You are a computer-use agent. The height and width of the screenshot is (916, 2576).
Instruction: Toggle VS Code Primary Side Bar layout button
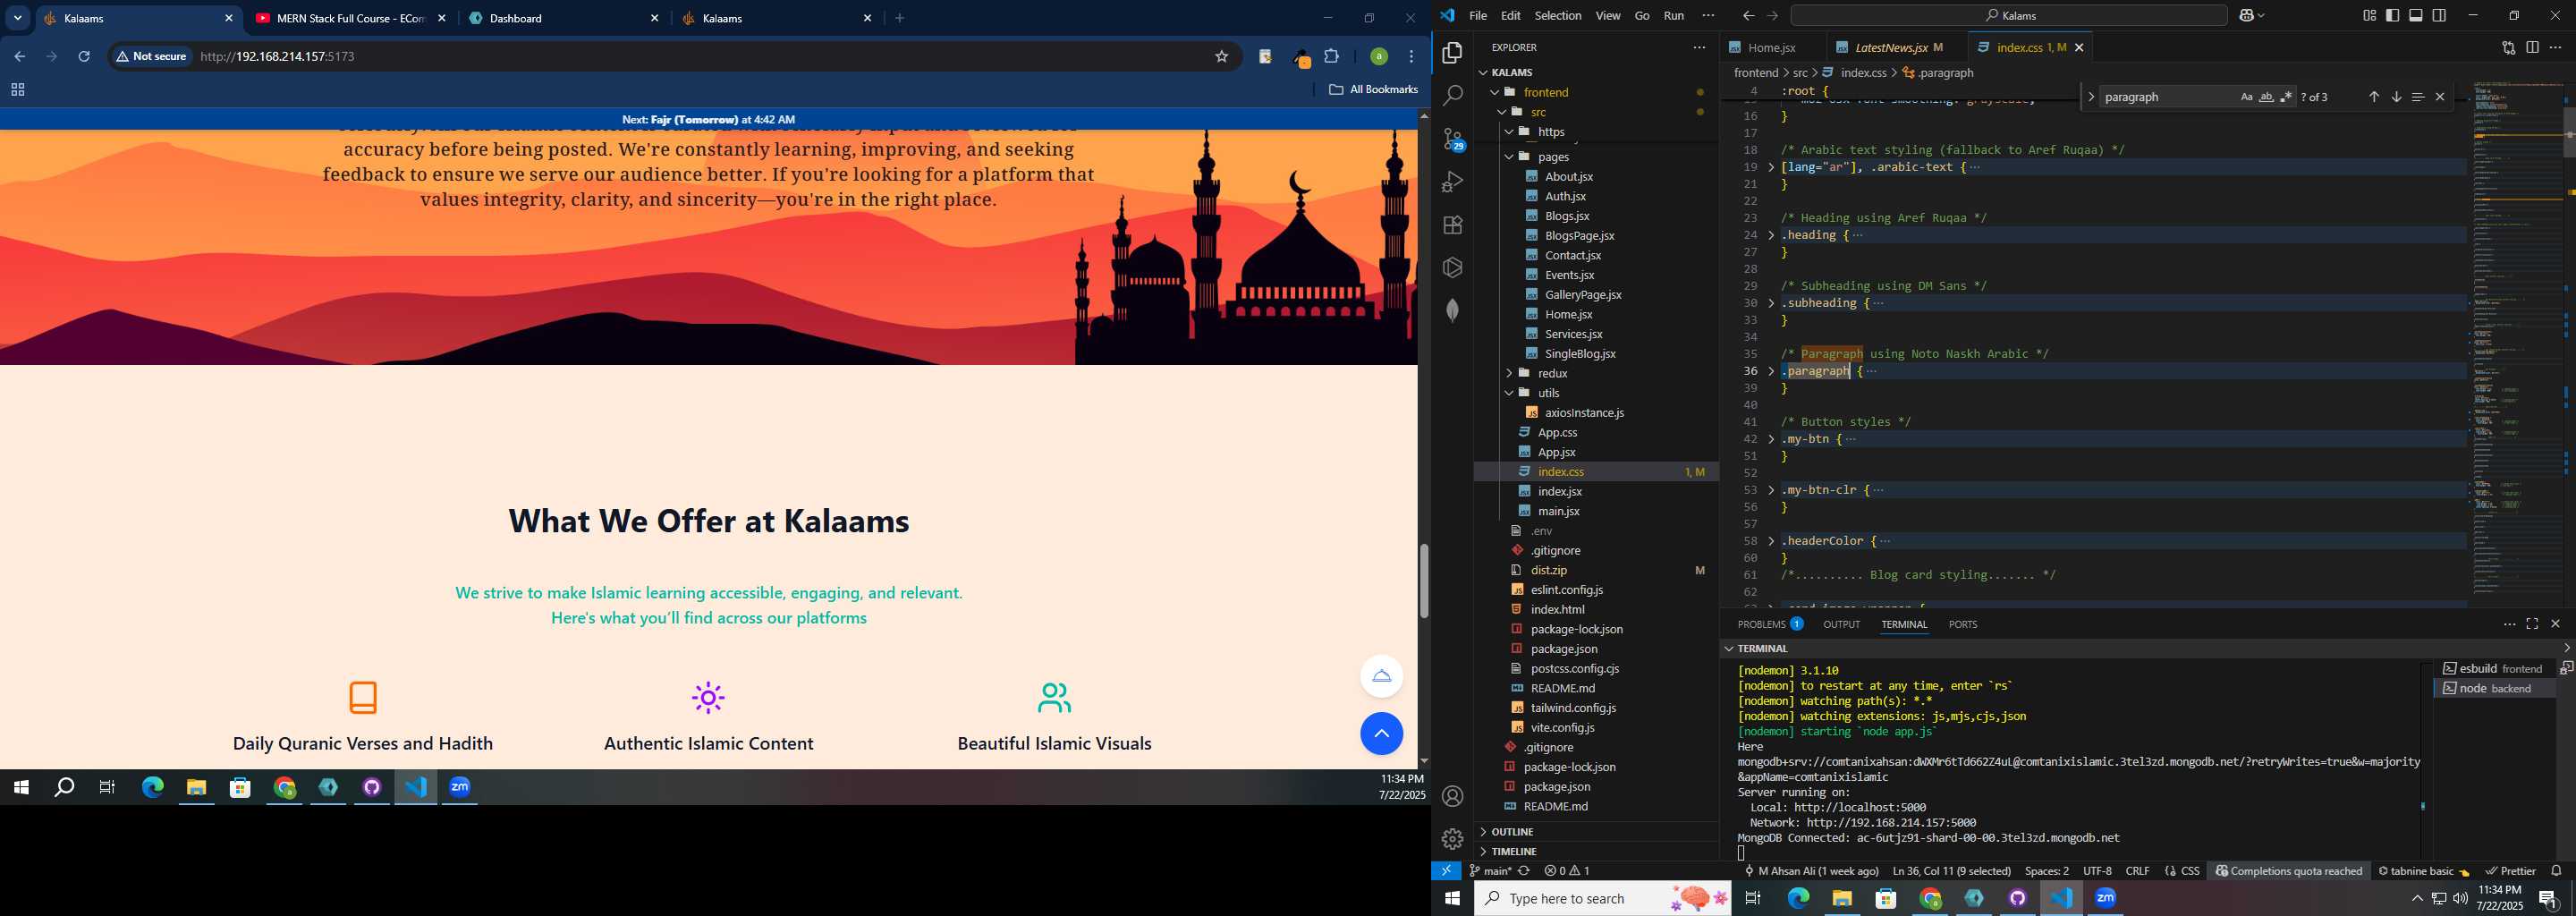(x=2392, y=15)
